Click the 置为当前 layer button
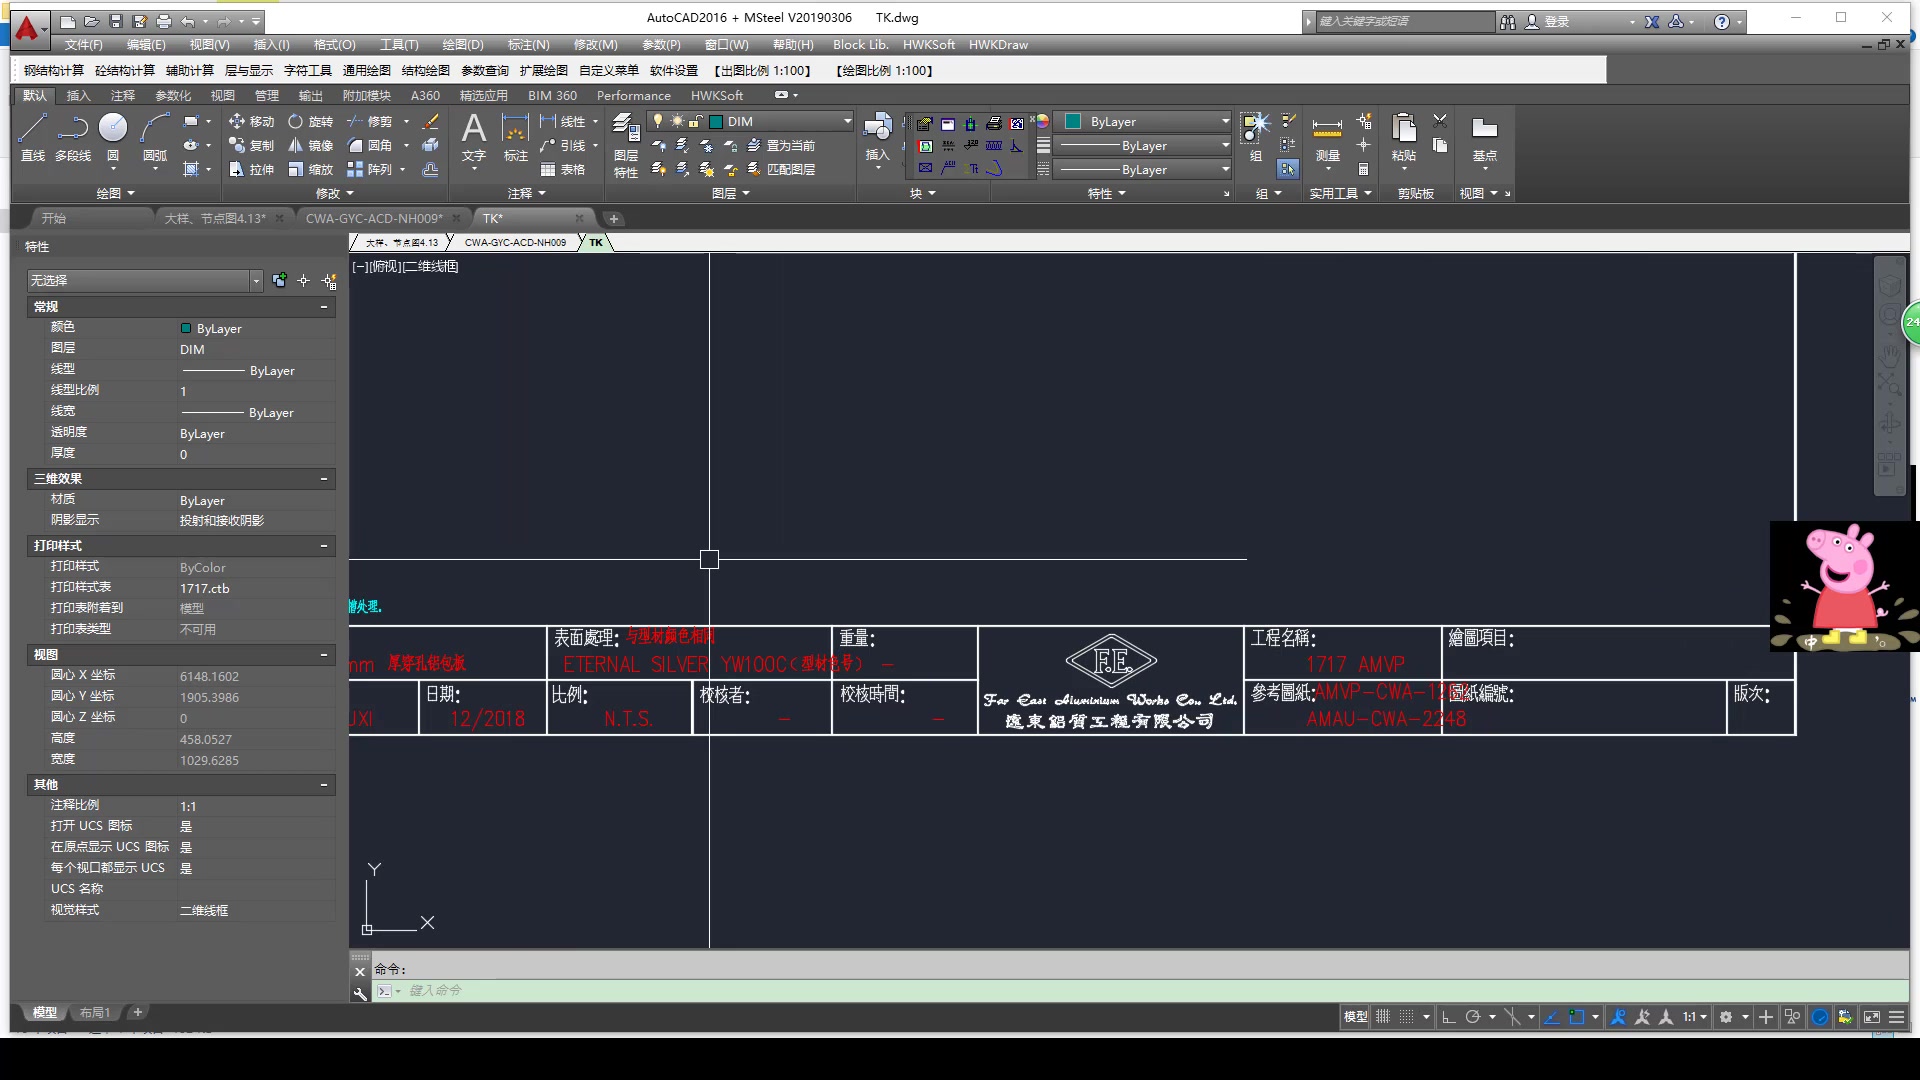 (781, 146)
